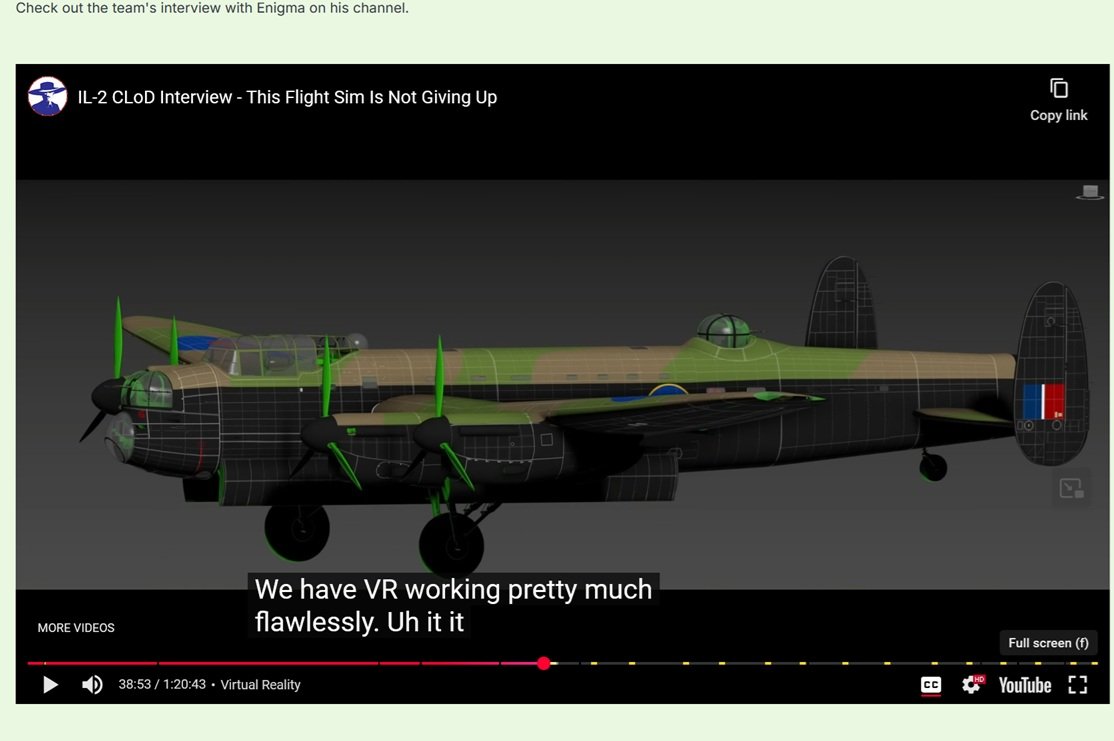This screenshot has height=741, width=1114.
Task: Click the info card icon on video
Action: point(1071,488)
